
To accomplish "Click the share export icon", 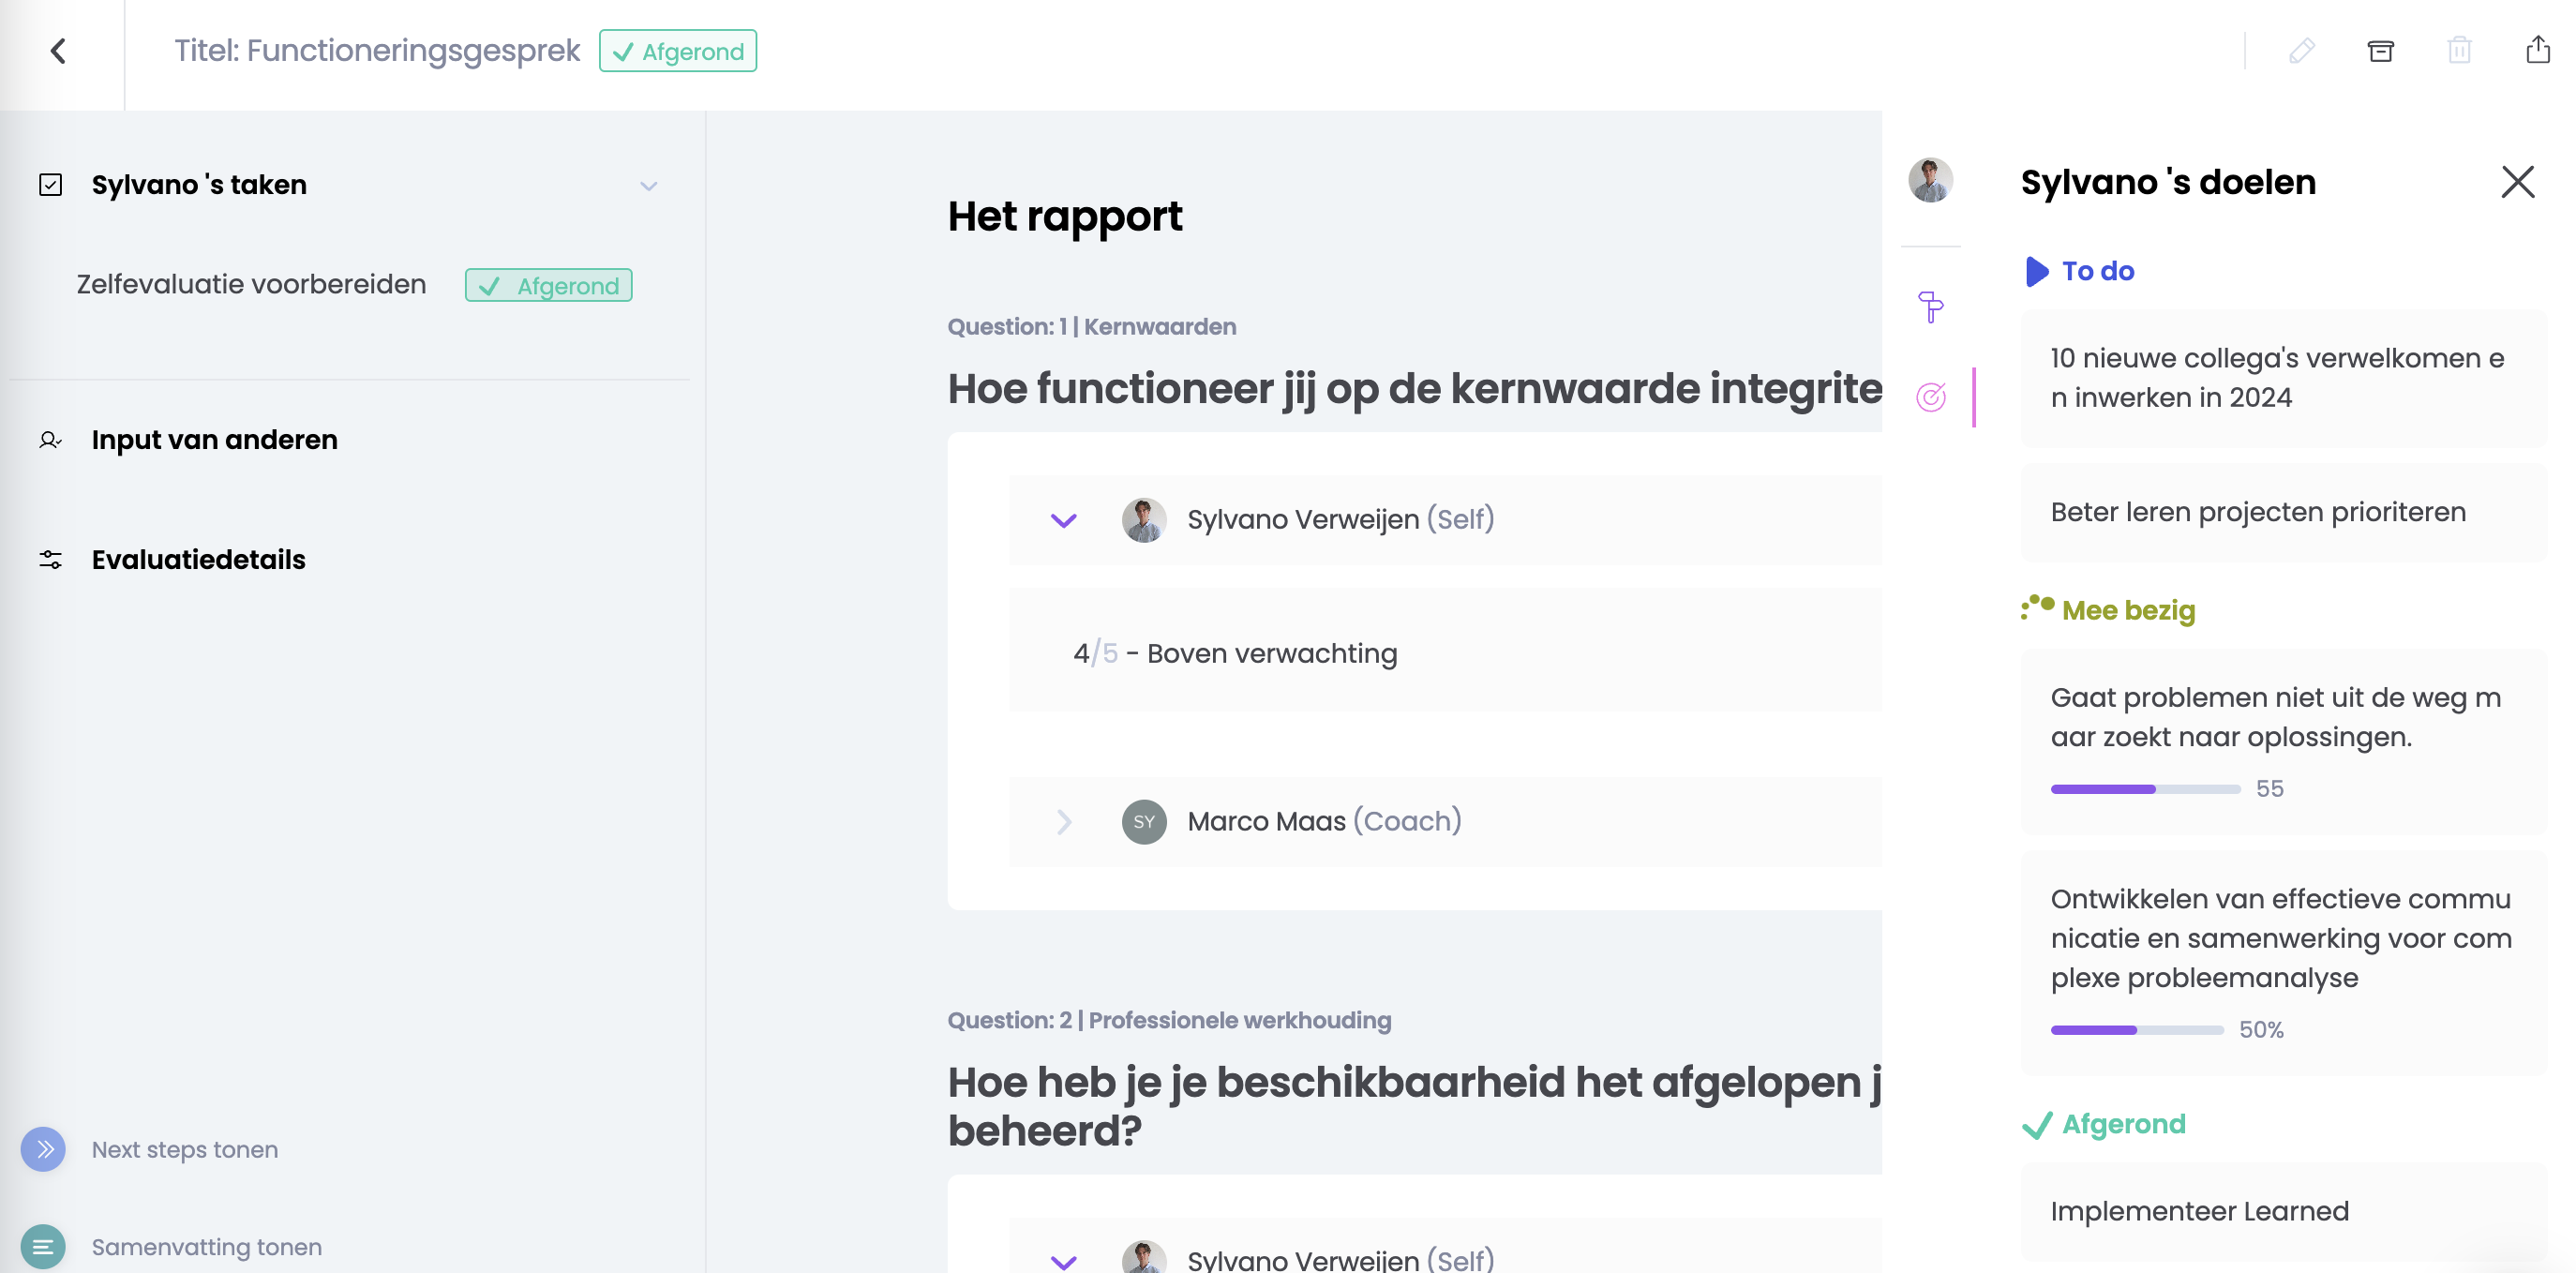I will click(x=2537, y=50).
